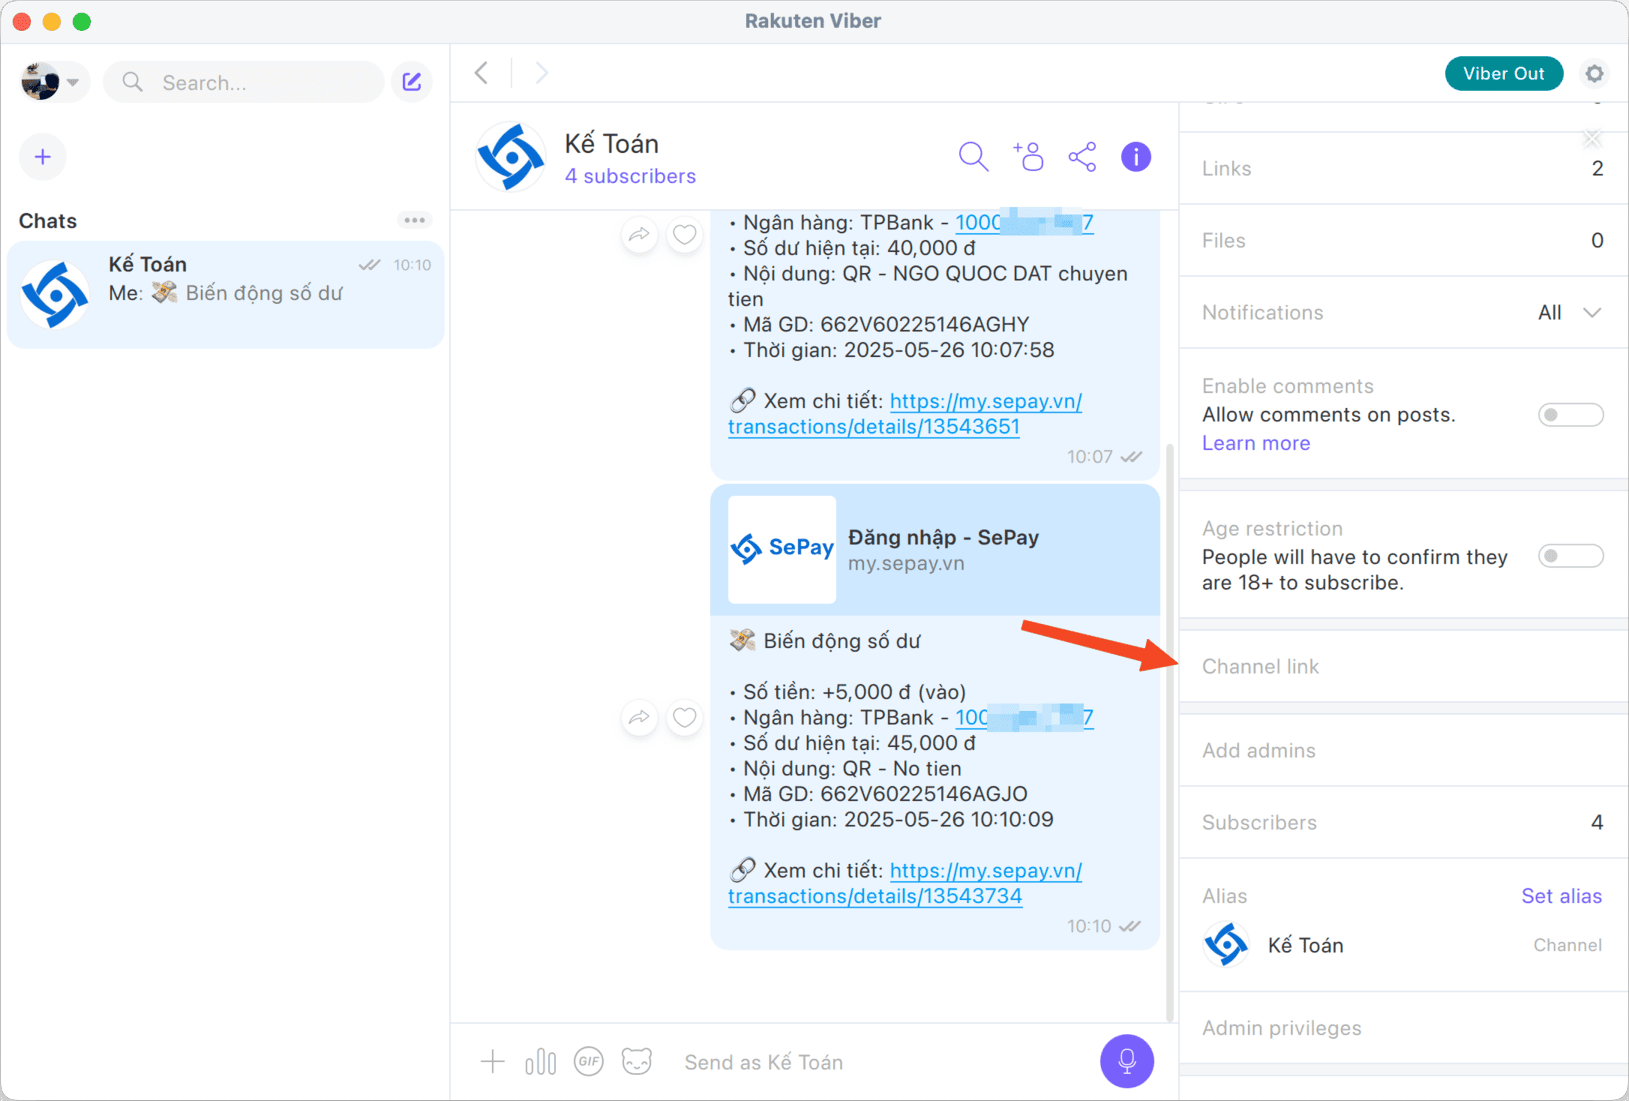Click the add participant icon
The width and height of the screenshot is (1629, 1101).
1028,157
